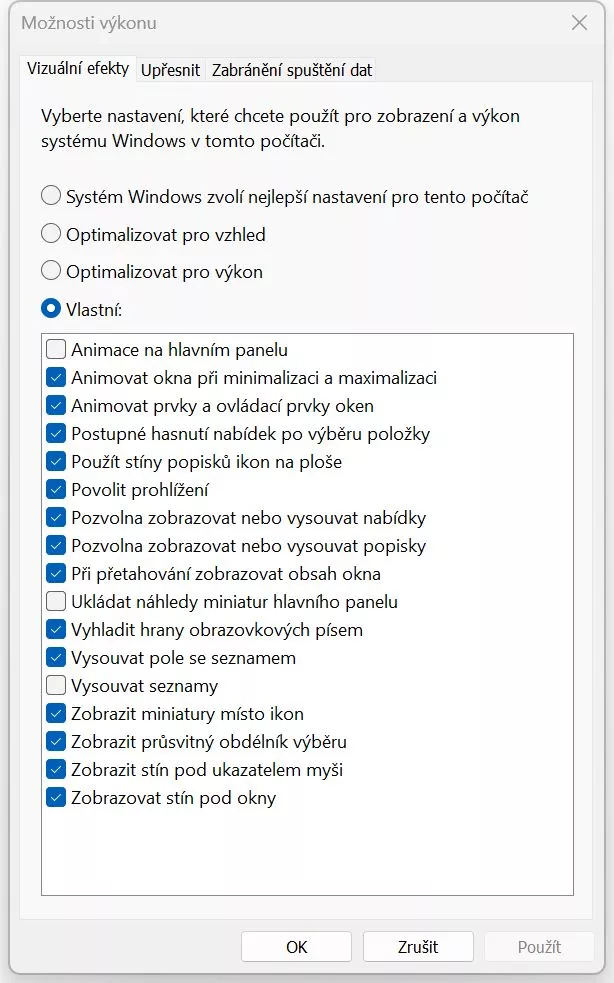Switch to the Upřesnit tab

pyautogui.click(x=171, y=70)
